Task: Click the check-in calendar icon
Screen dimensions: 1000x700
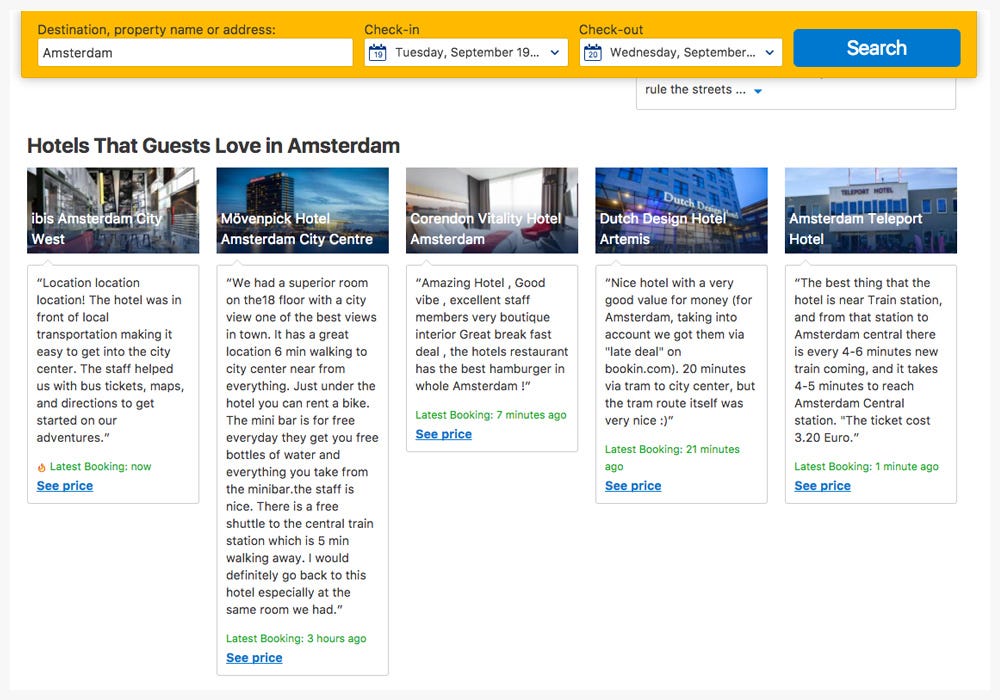Action: click(378, 53)
